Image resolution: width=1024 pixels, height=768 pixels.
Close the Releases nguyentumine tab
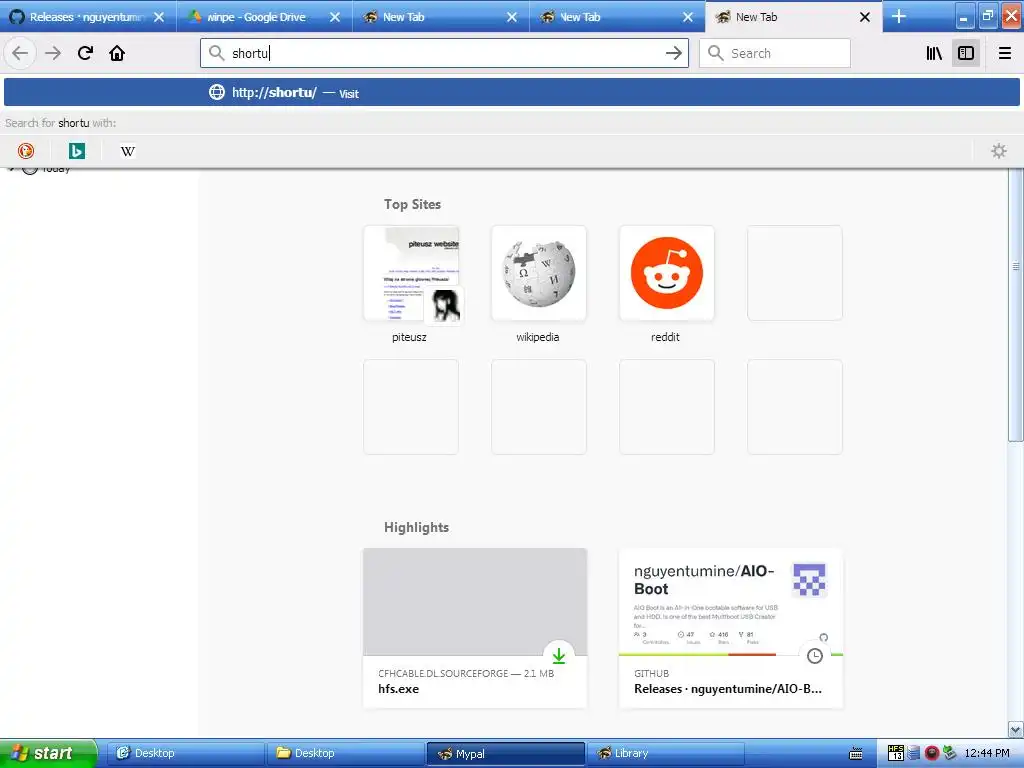tap(159, 17)
